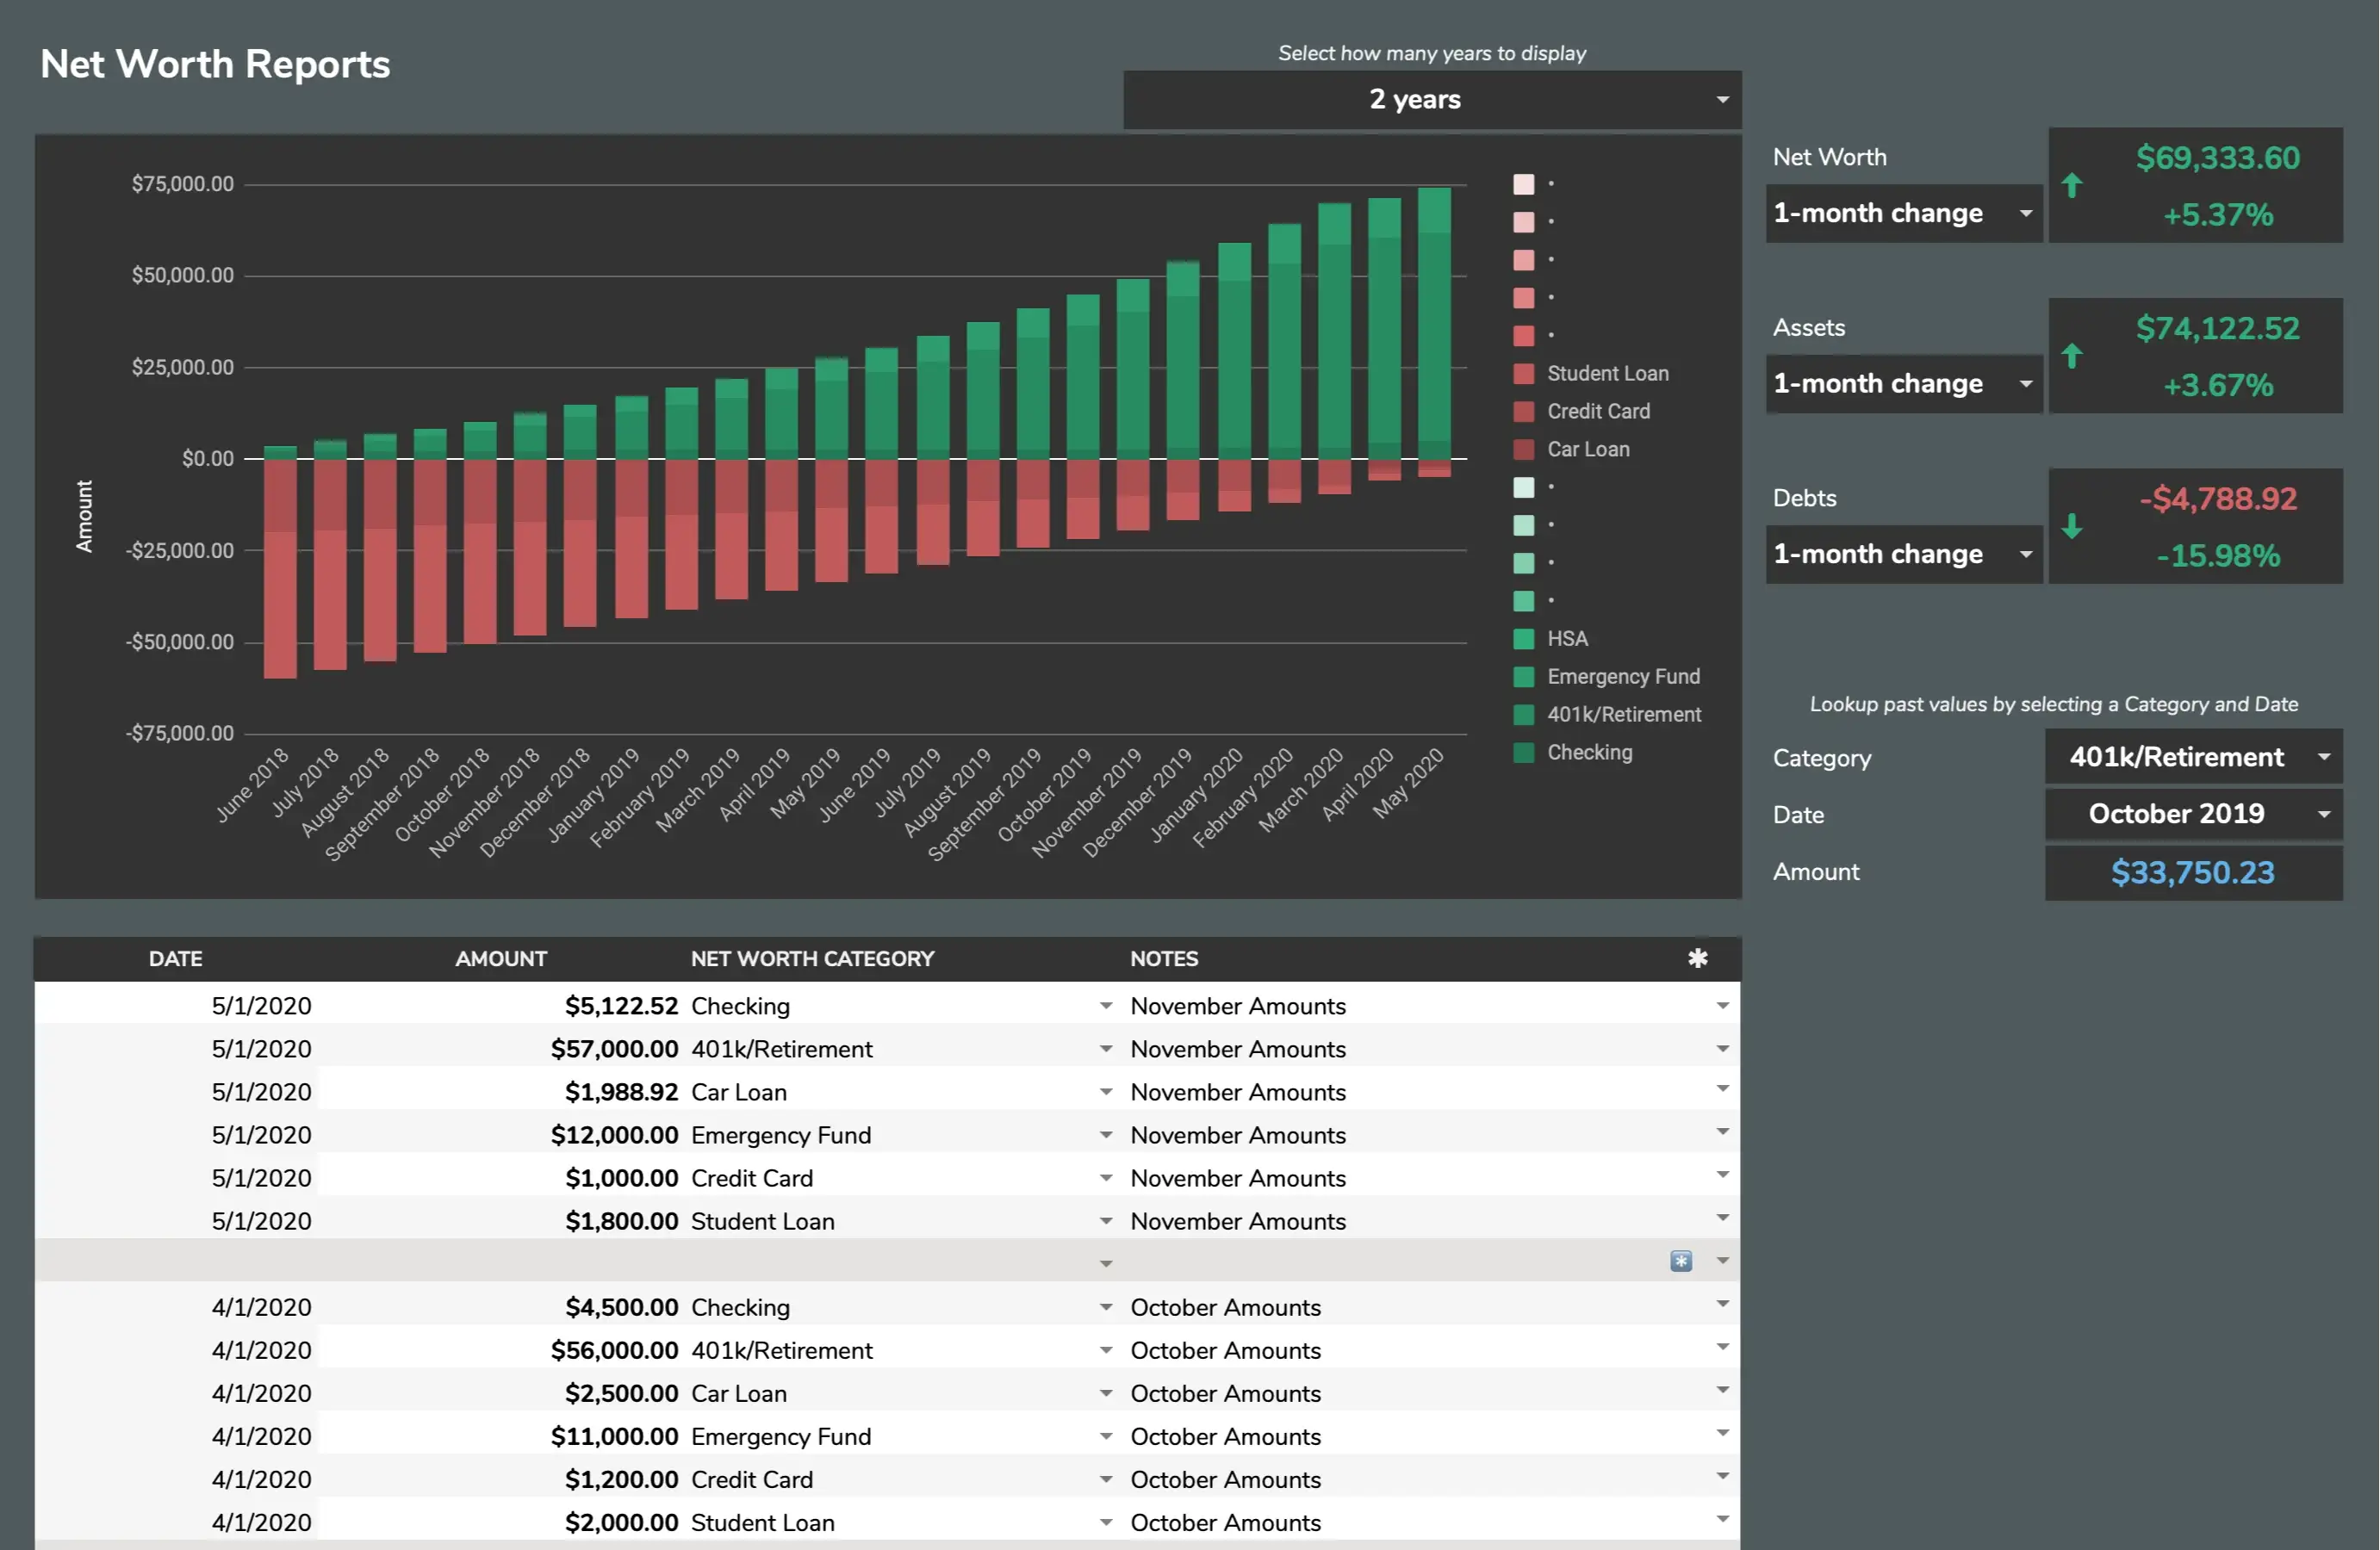The width and height of the screenshot is (2380, 1550).
Task: Open category dropdown for 4/1/2020 Emergency Fund row
Action: click(1106, 1436)
